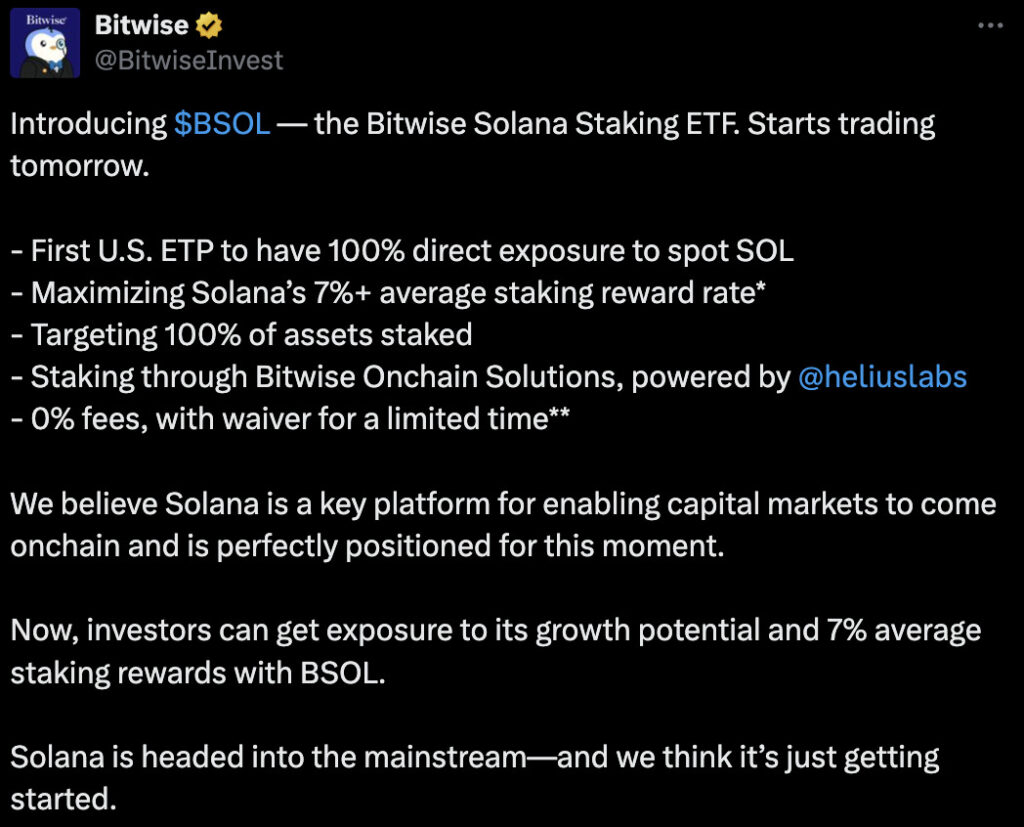Click the Bitwise profile avatar
Screen dimensions: 1024x827
[x=45, y=43]
